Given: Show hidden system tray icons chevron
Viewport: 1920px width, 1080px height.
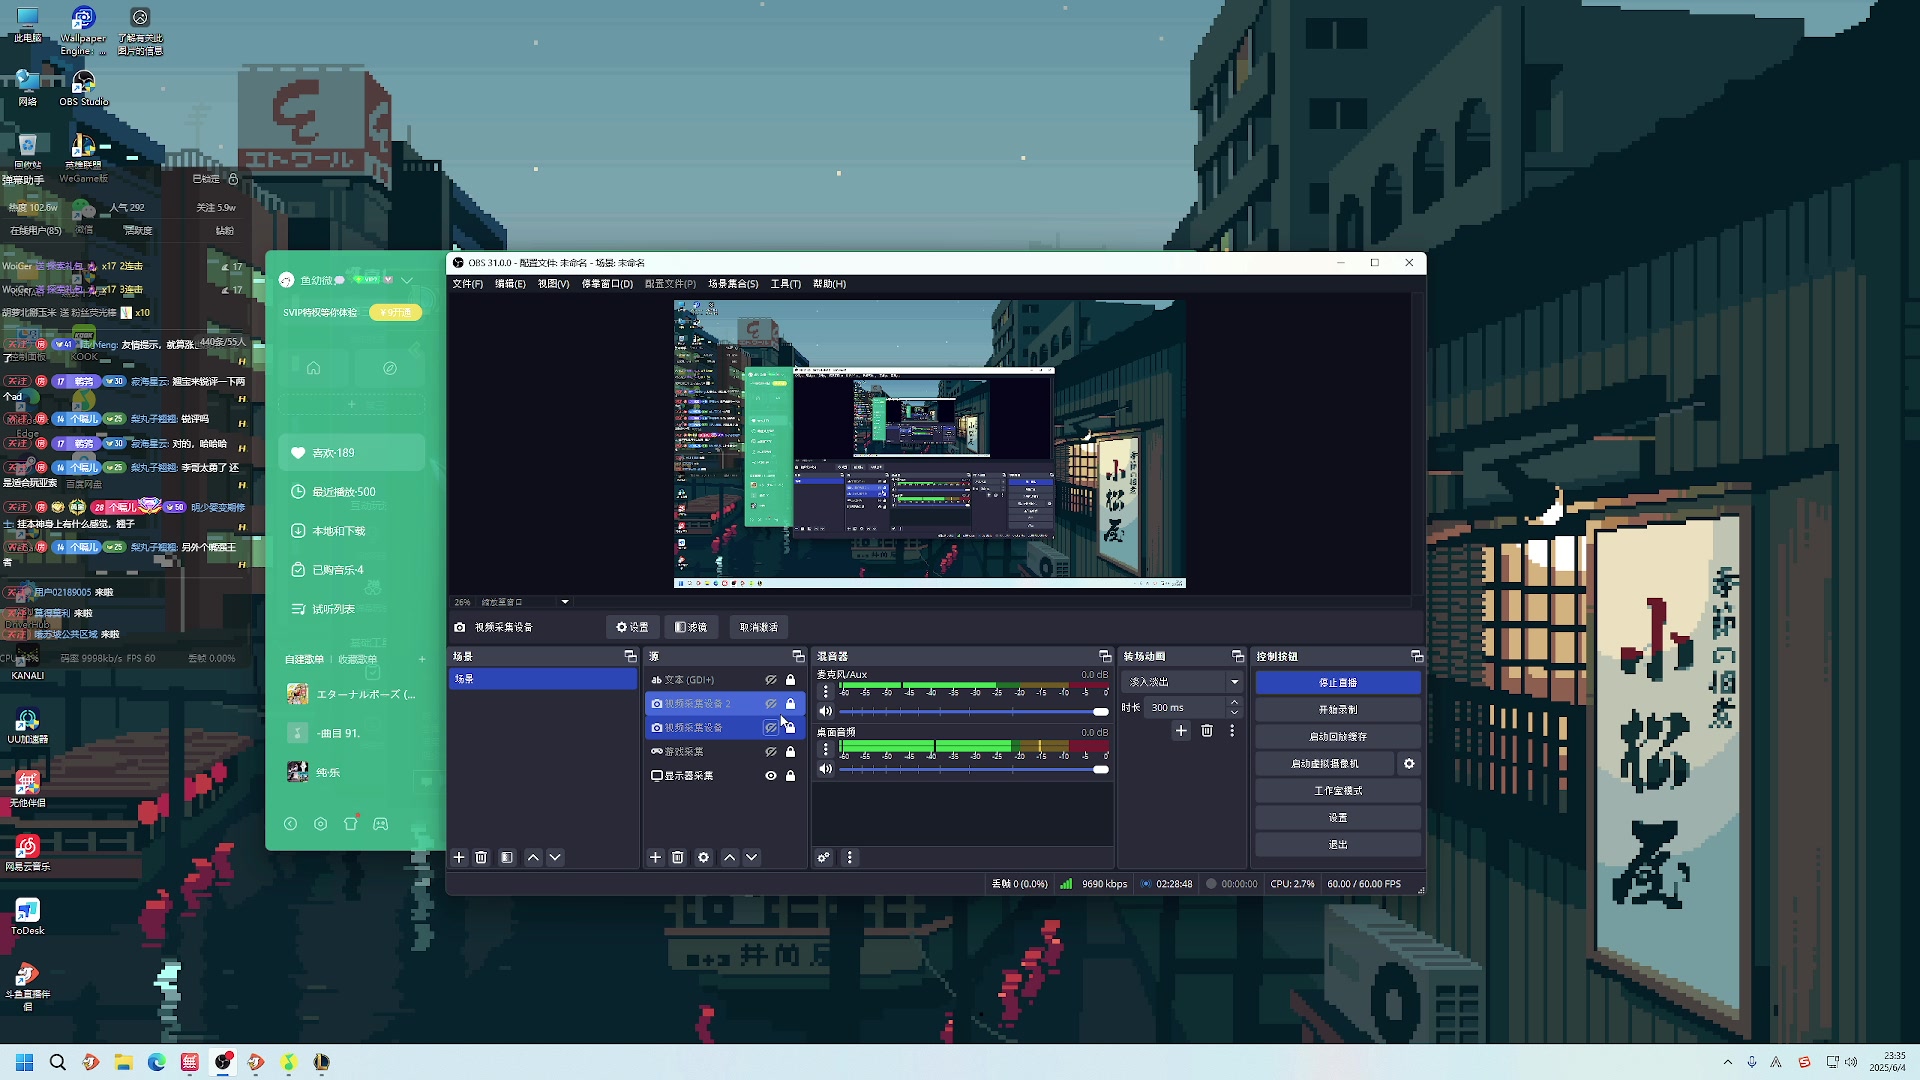Looking at the screenshot, I should coord(1727,1062).
